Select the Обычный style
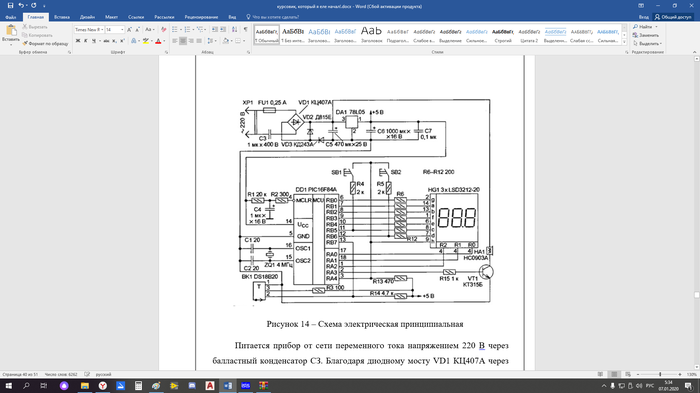The image size is (700, 393). tap(267, 34)
